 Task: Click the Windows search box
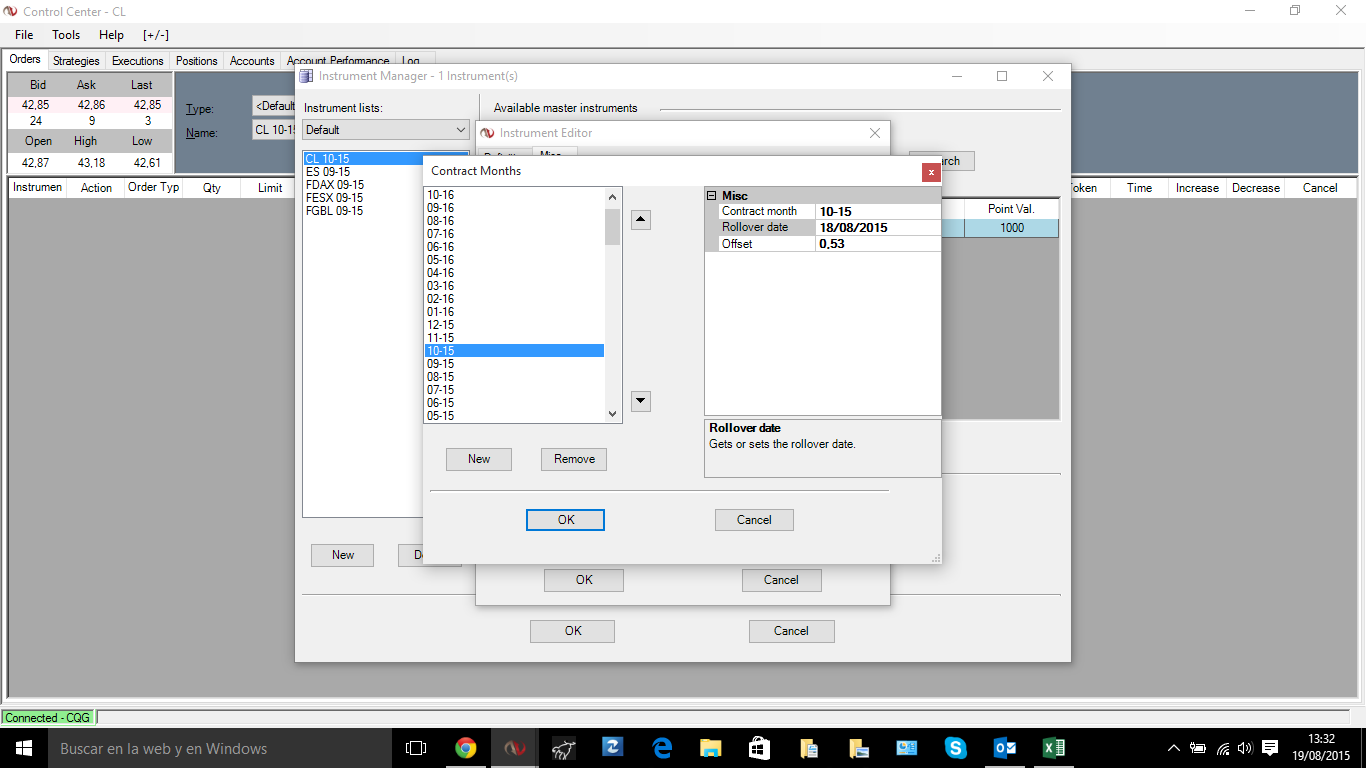click(x=219, y=748)
